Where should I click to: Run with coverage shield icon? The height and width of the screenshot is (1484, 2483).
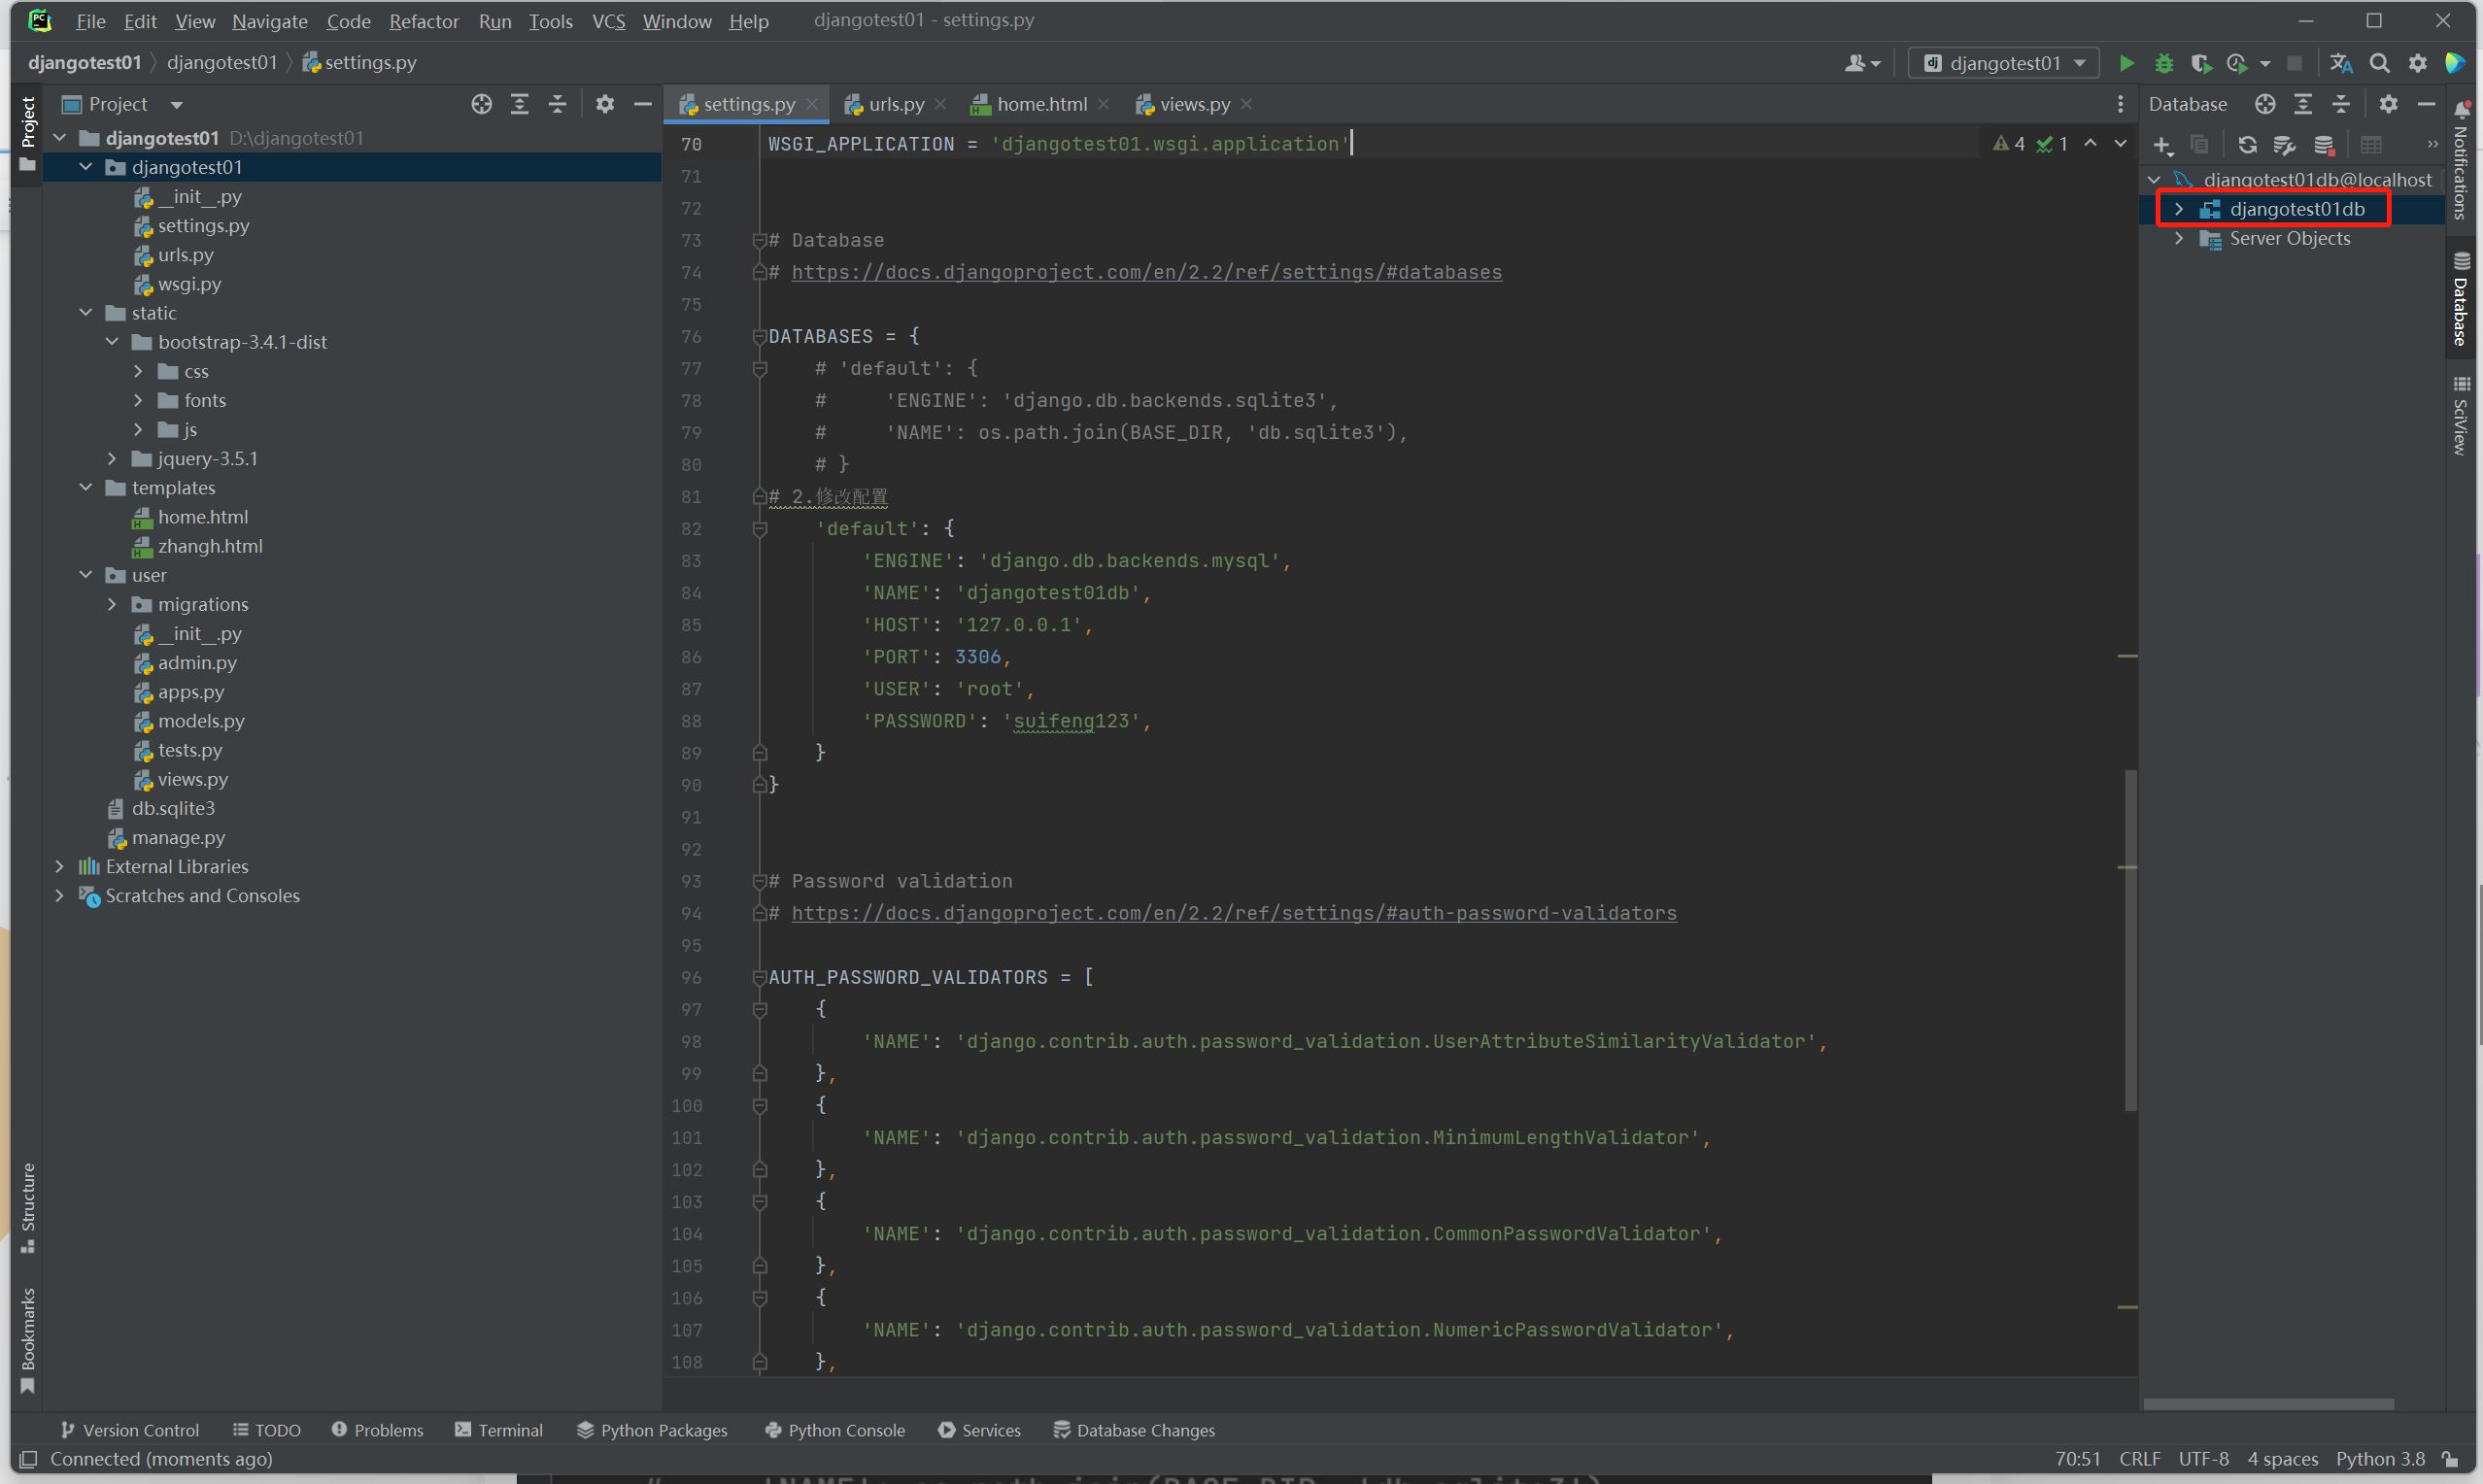2201,63
